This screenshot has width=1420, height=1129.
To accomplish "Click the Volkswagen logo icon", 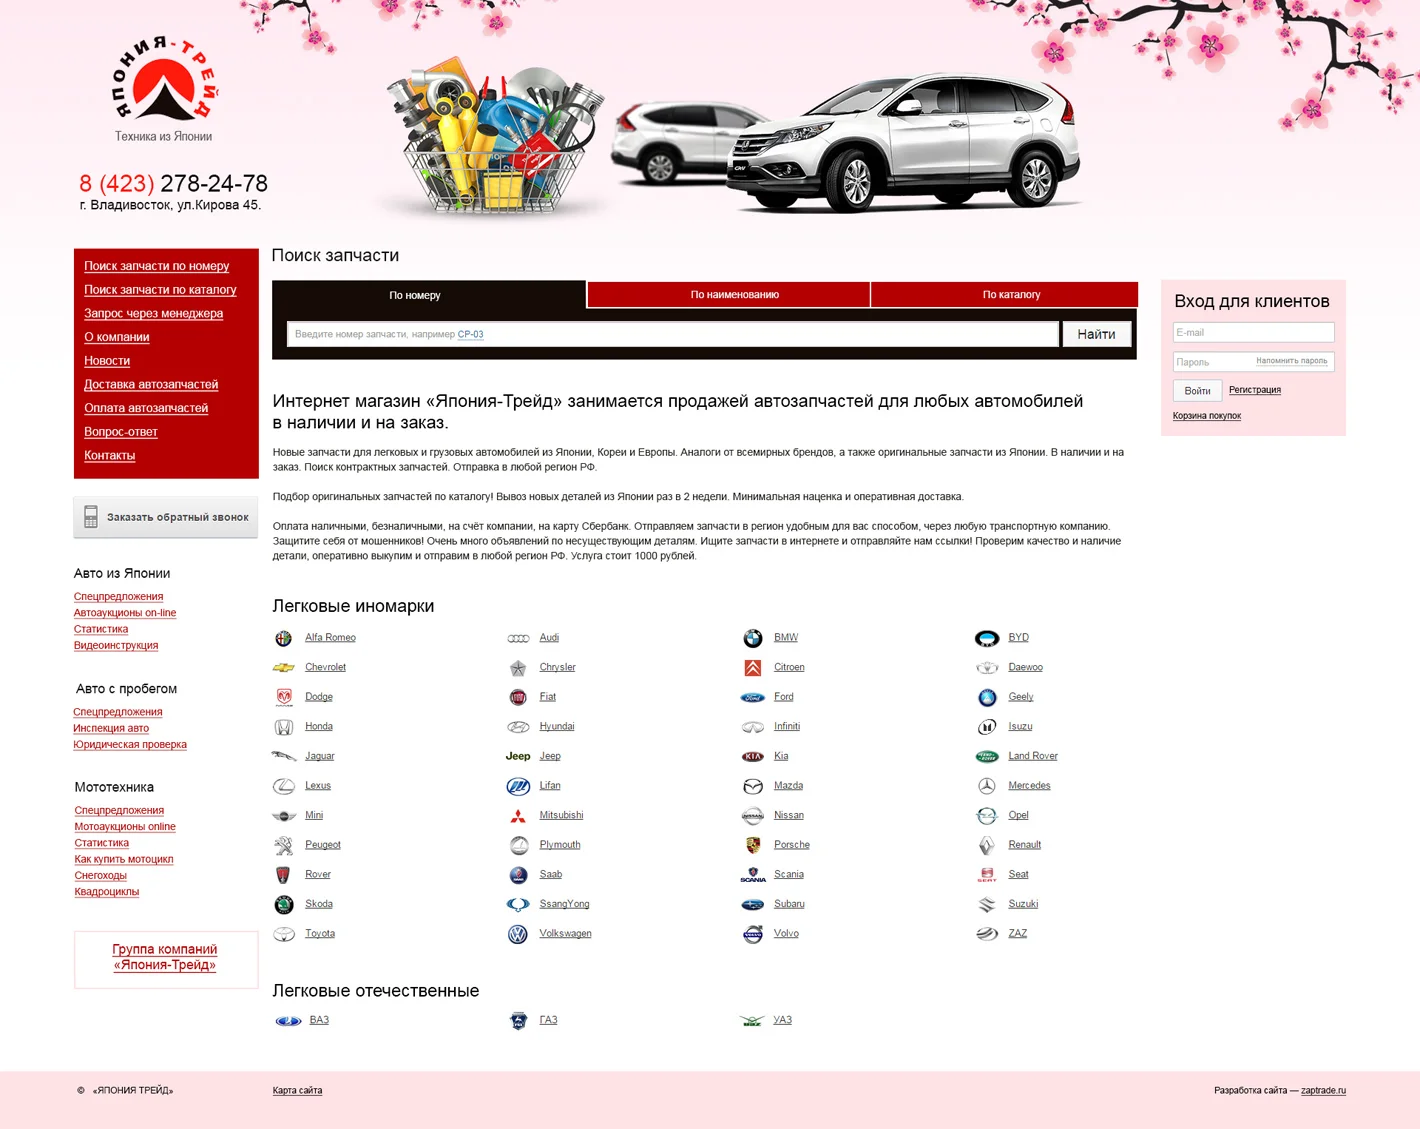I will point(518,934).
